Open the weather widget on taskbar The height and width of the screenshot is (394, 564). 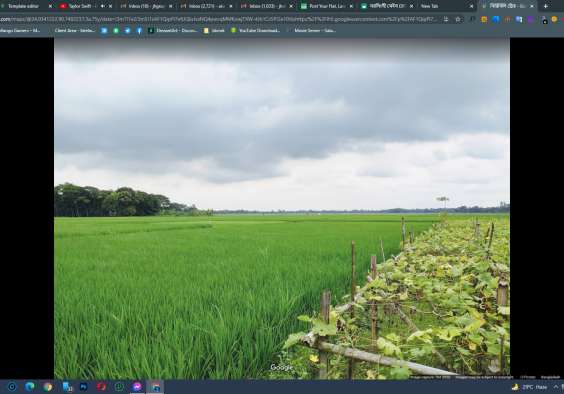[x=529, y=387]
